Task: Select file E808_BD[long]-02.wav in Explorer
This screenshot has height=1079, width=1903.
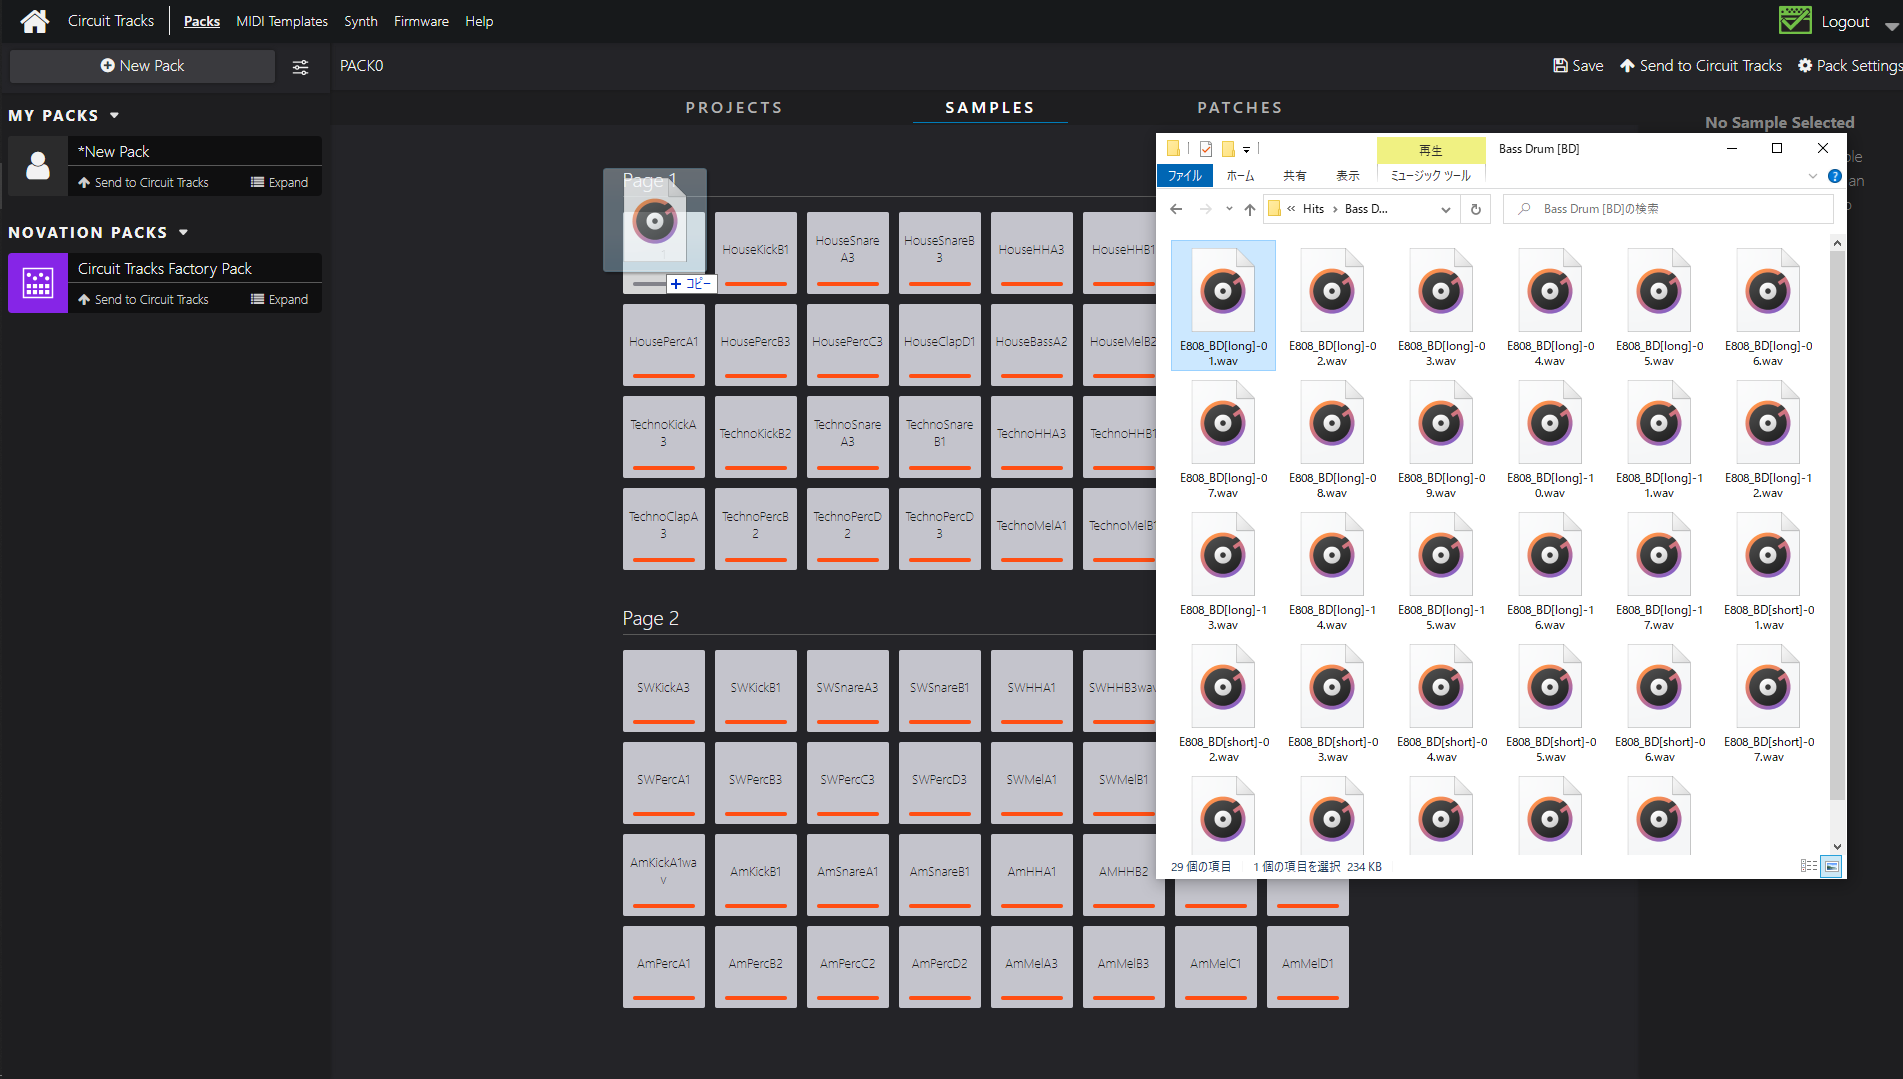Action: [1332, 306]
